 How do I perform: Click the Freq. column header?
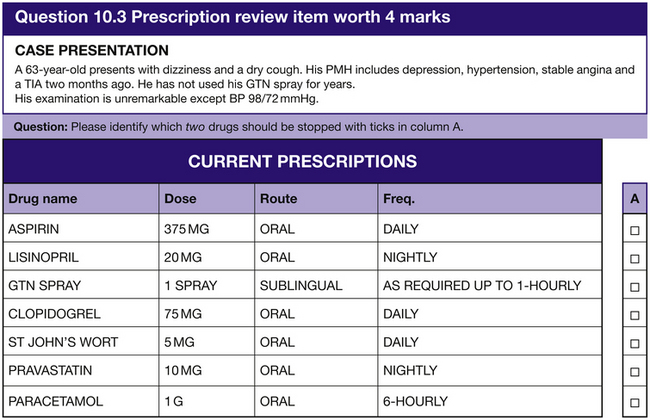(x=399, y=199)
